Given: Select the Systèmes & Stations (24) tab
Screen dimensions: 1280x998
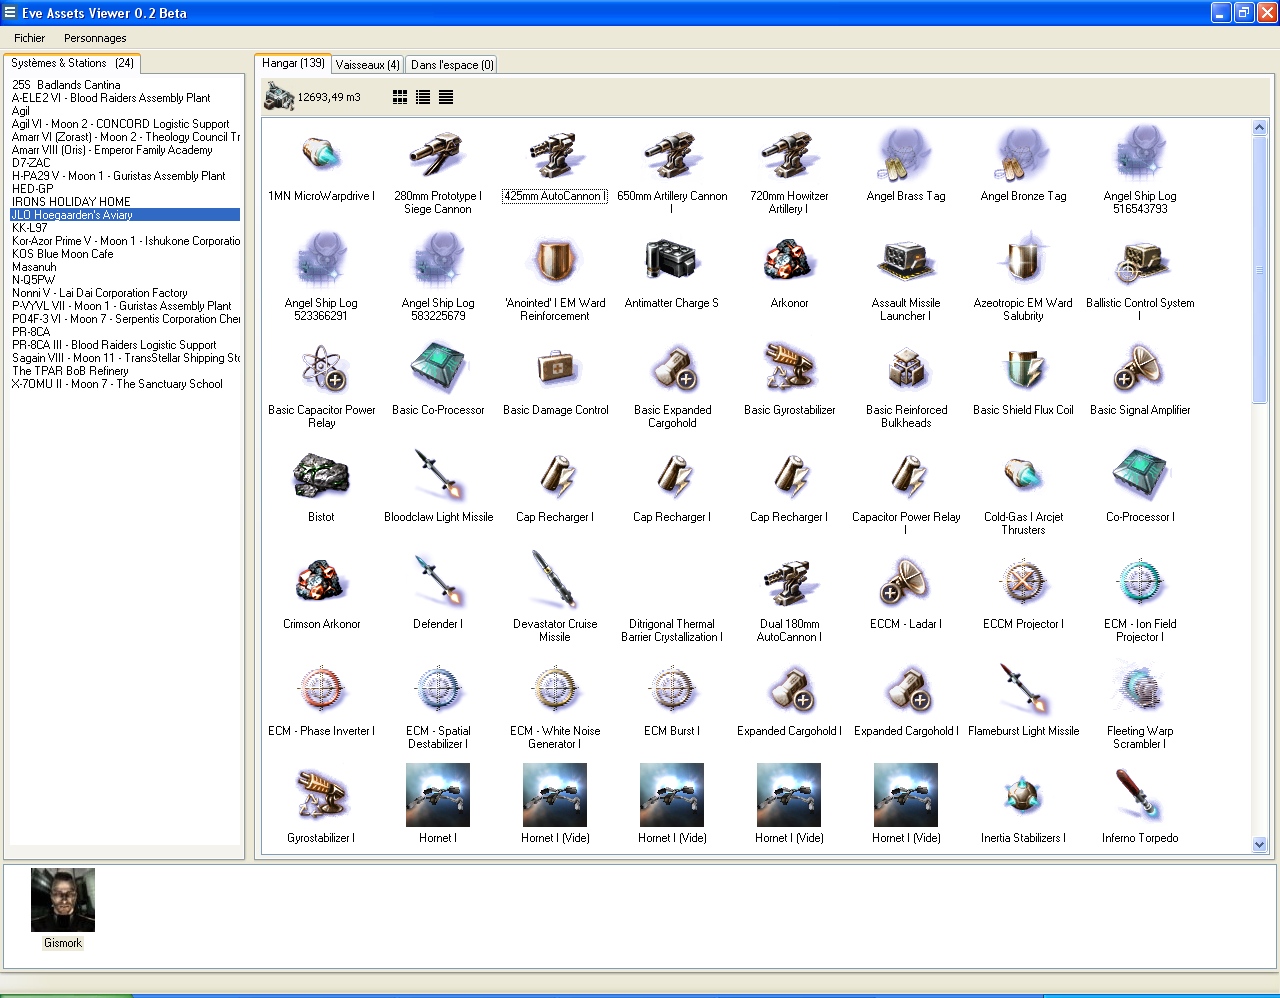Looking at the screenshot, I should tap(72, 63).
